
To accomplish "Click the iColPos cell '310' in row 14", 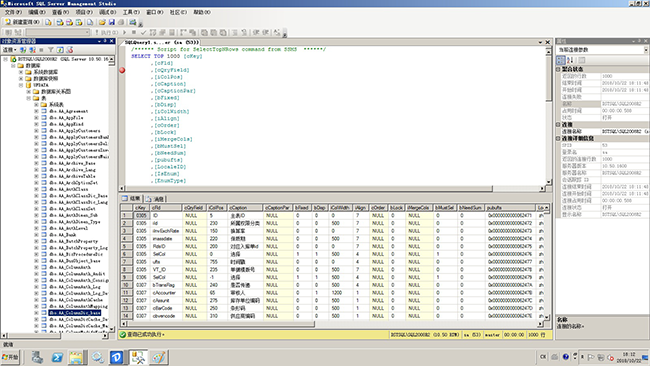I will tap(217, 316).
